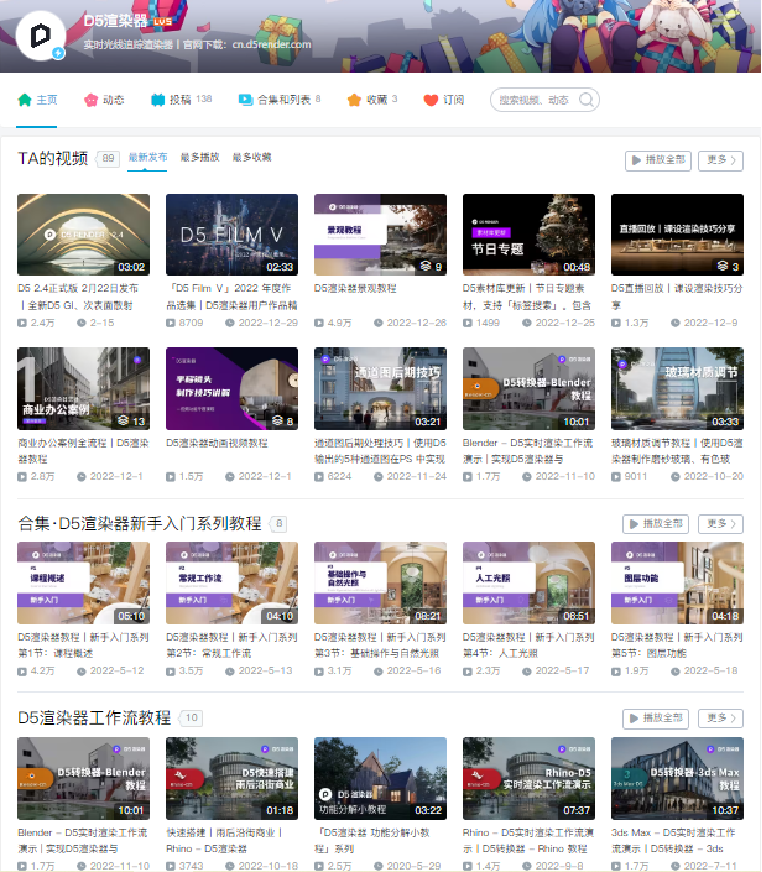Open the 投稿 138 tab
This screenshot has height=872, width=762.
(x=181, y=100)
